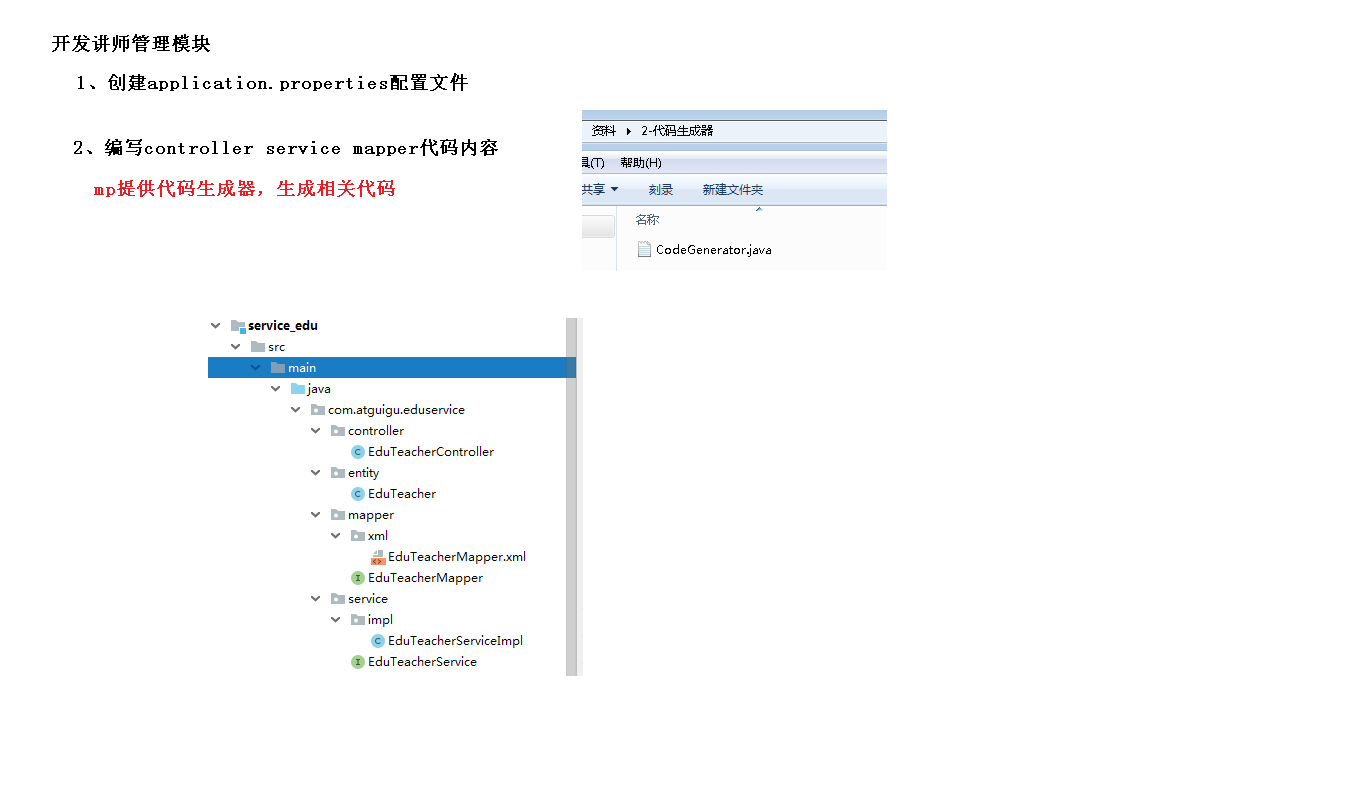Collapse the src folder chevron
The image size is (1368, 802).
tap(236, 347)
